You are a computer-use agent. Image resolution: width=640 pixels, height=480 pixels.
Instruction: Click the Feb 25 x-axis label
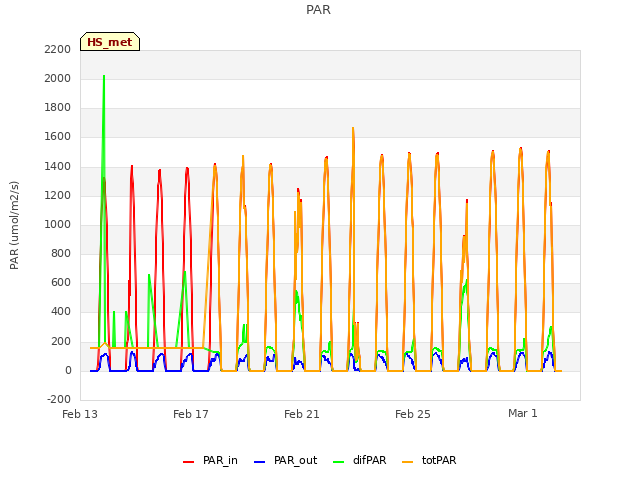(413, 414)
